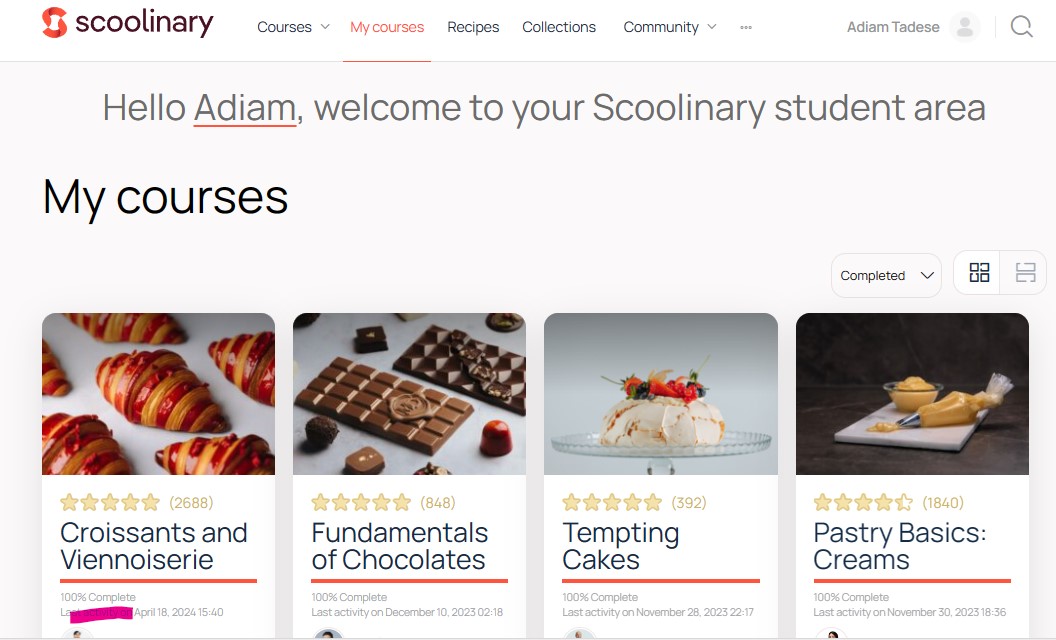Click the chef avatar under Croissants and Viennoiserie
The width and height of the screenshot is (1056, 640).
pos(76,633)
